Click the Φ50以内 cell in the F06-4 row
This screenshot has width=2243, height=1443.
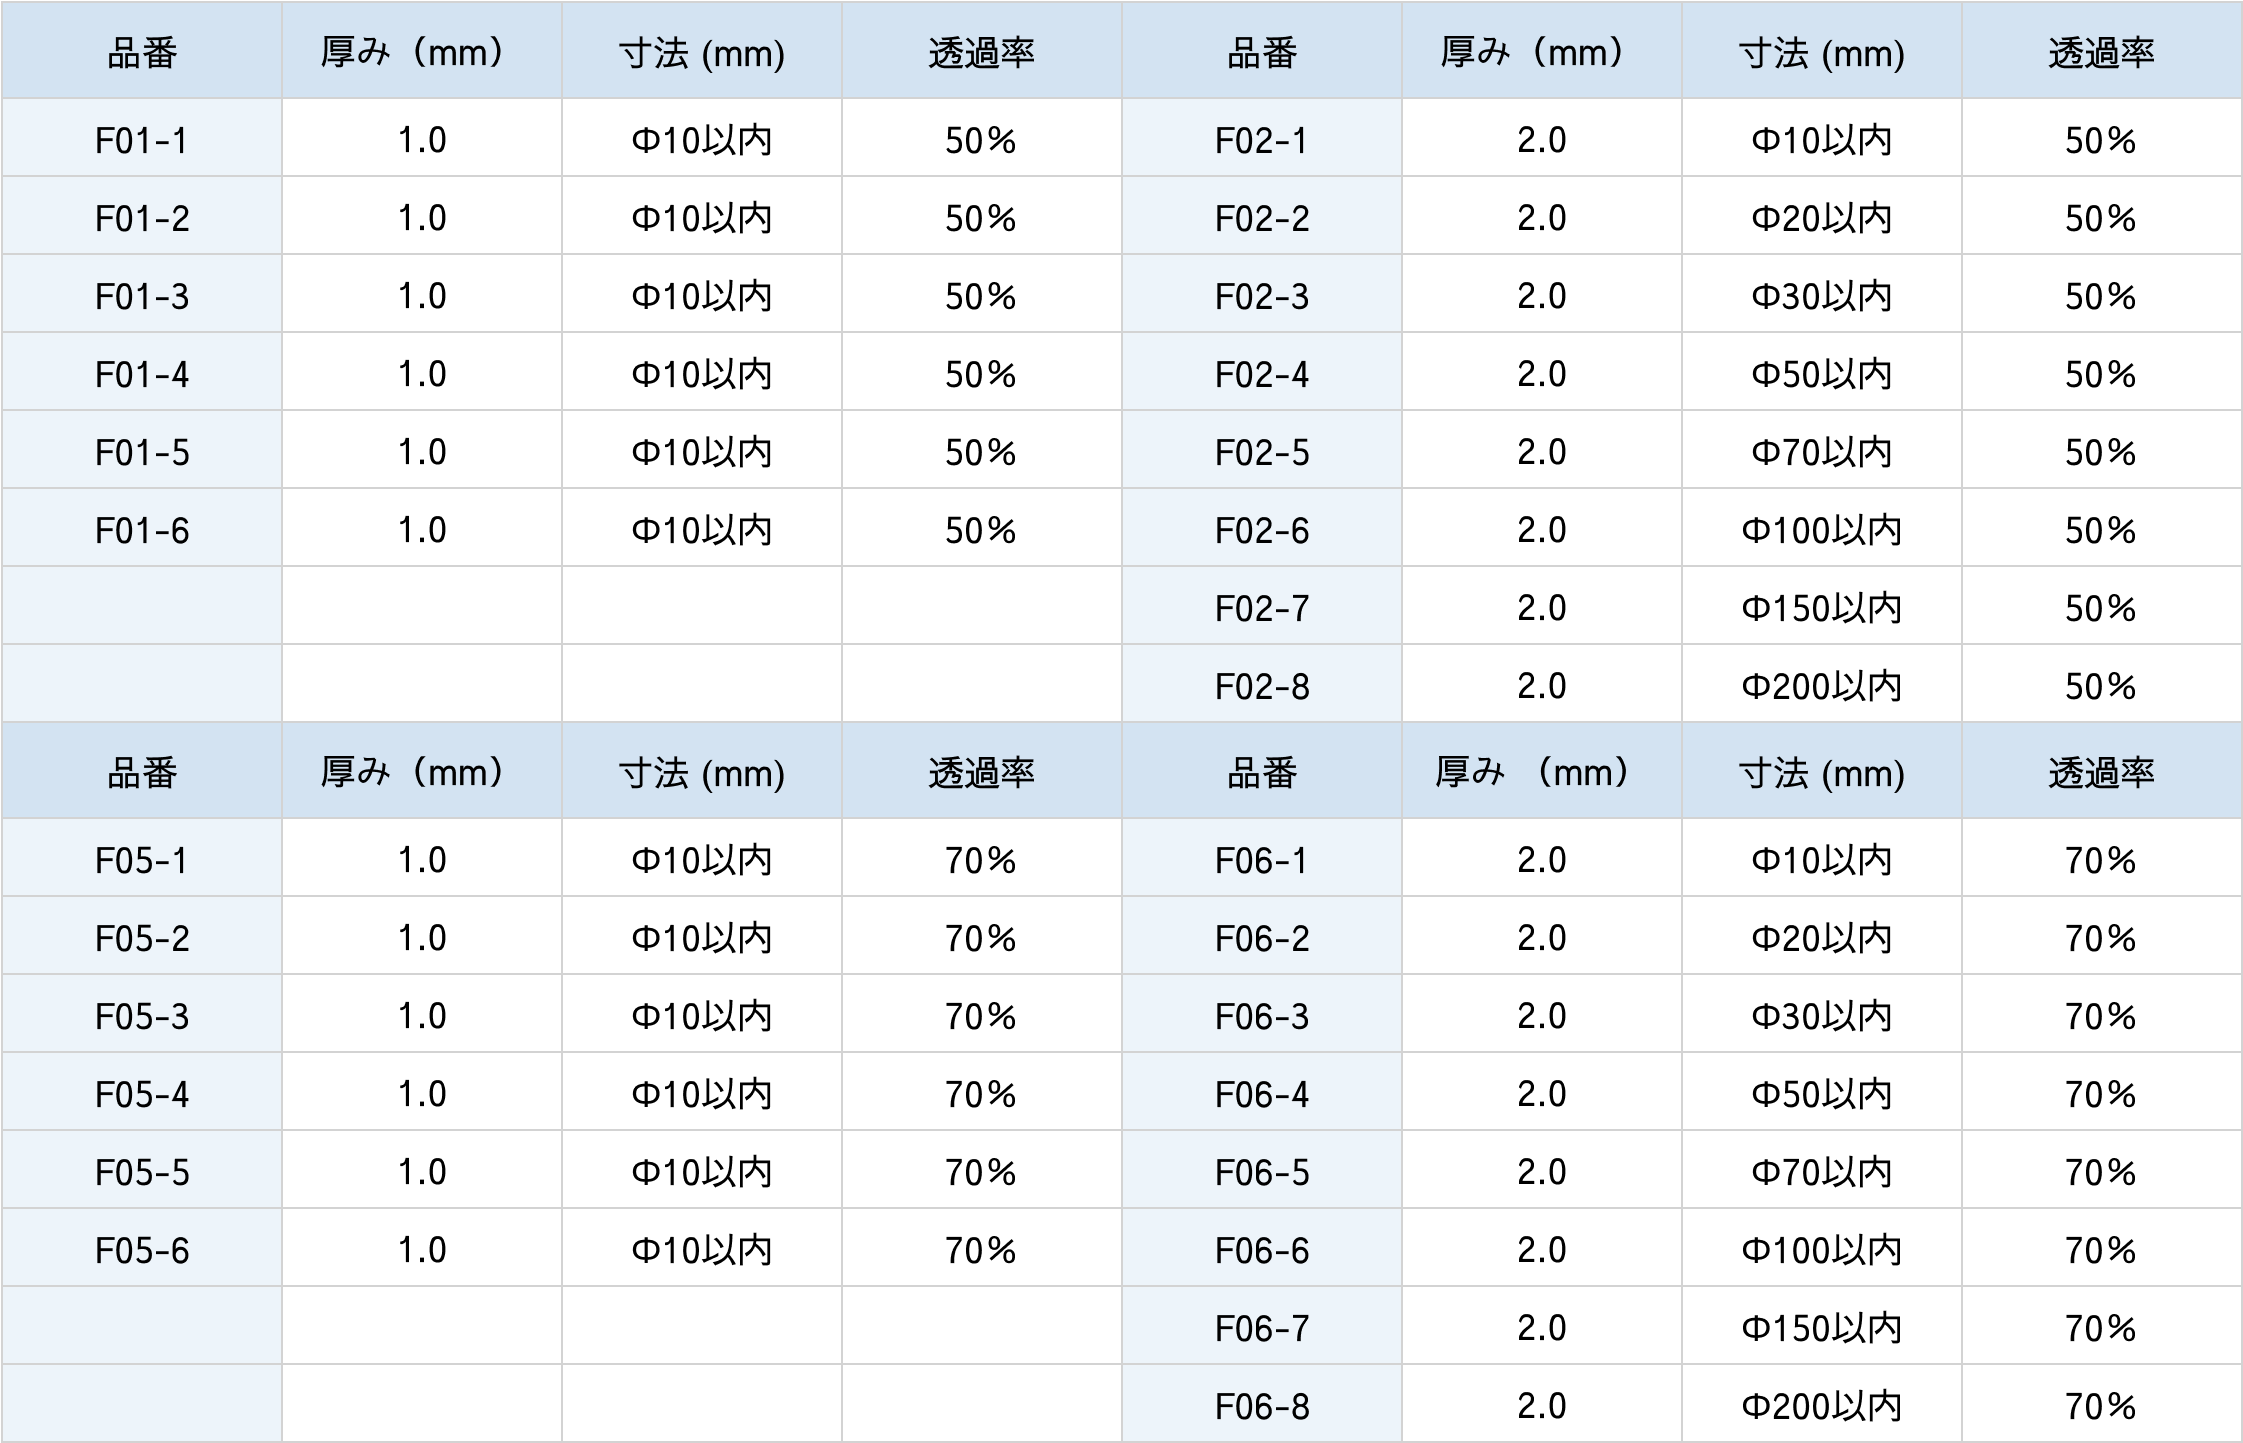click(1821, 1094)
